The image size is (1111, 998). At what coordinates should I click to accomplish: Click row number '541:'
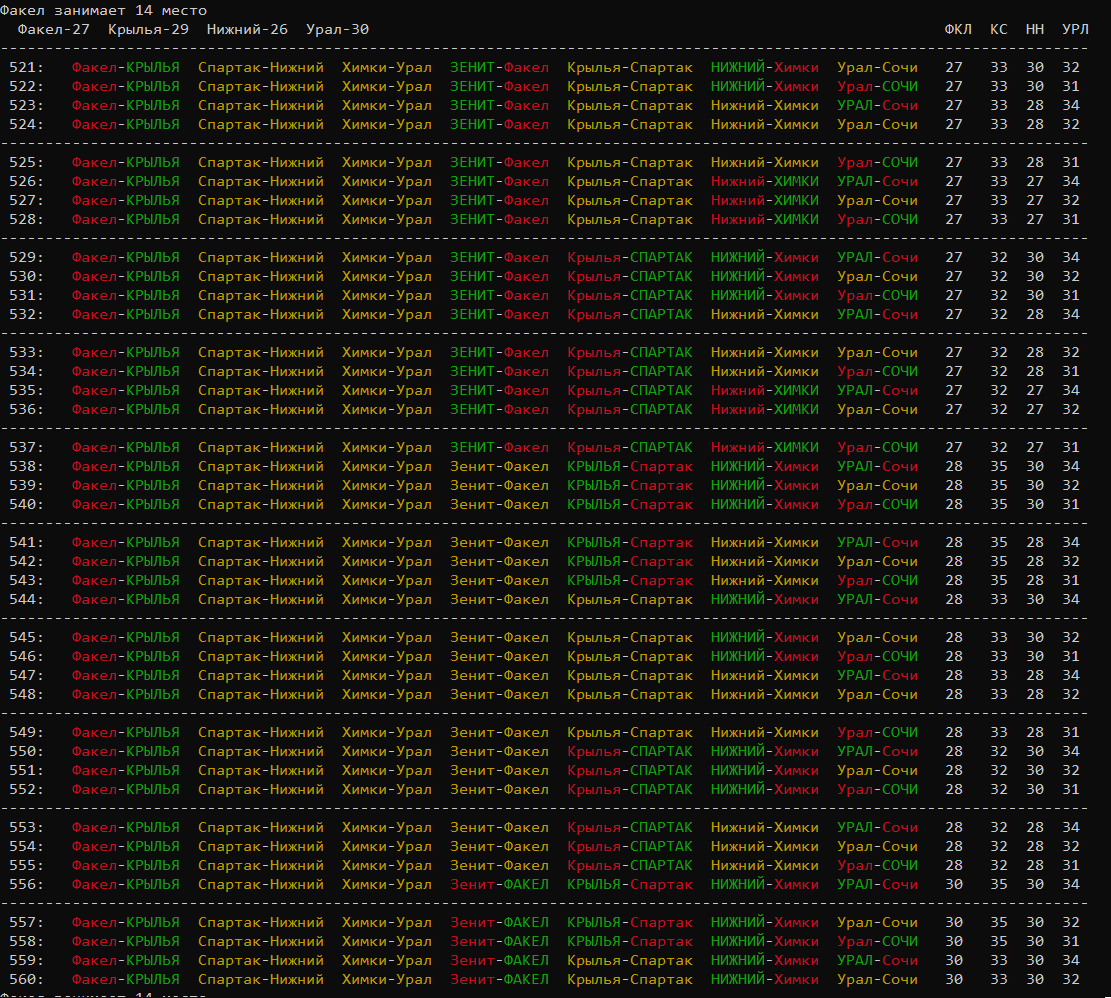click(26, 543)
